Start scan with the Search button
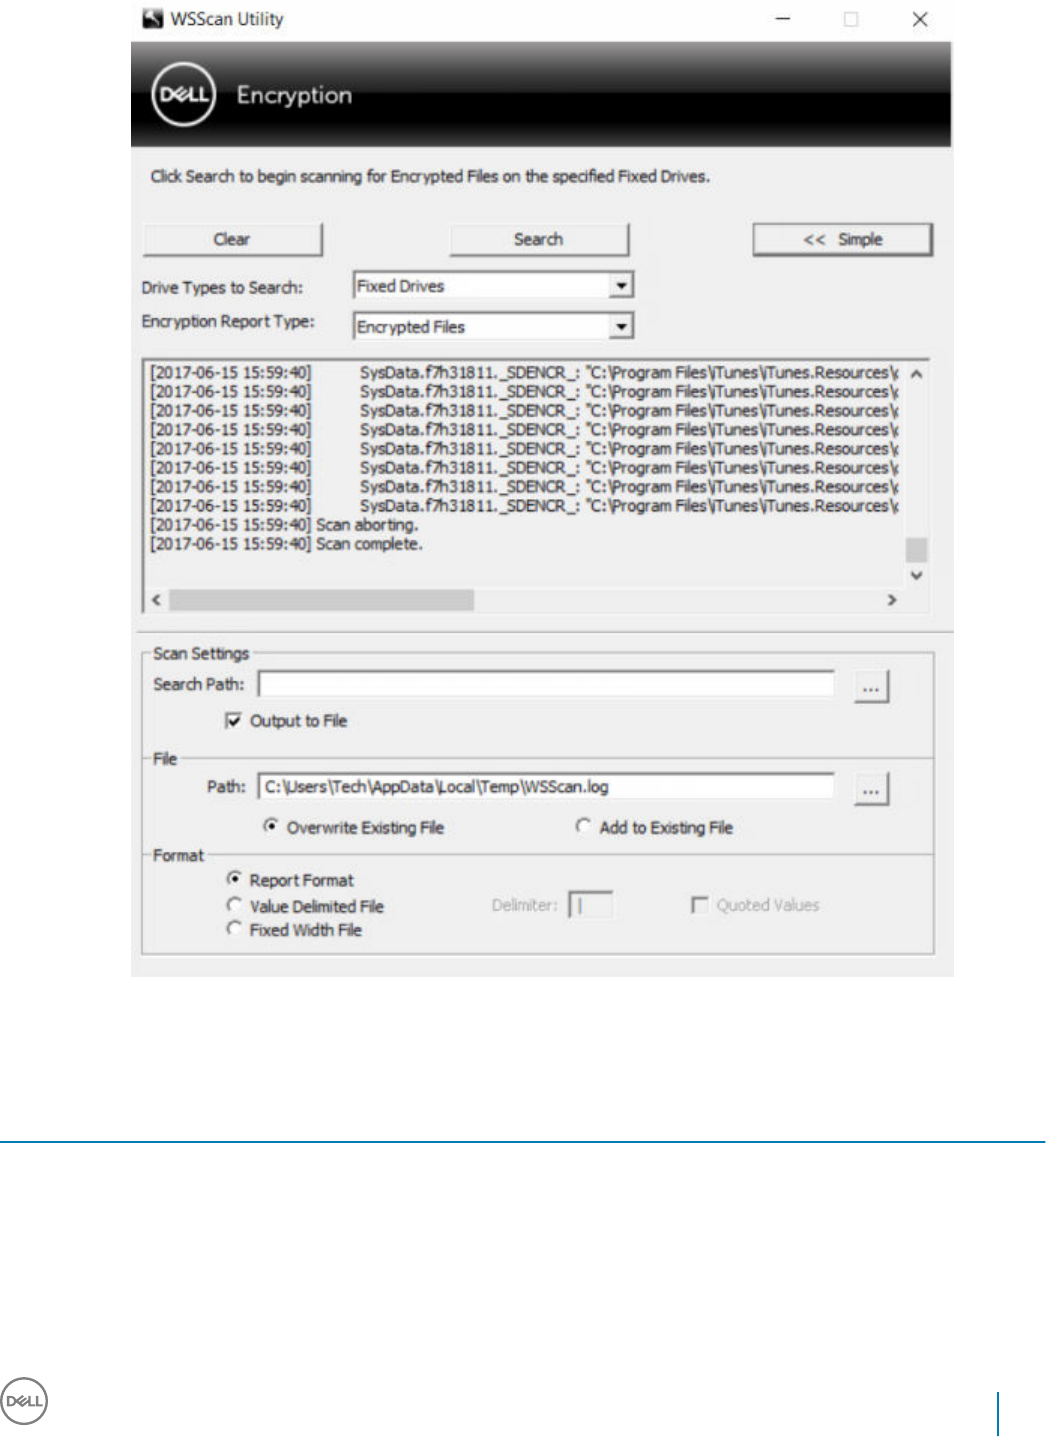The image size is (1046, 1437). (539, 239)
